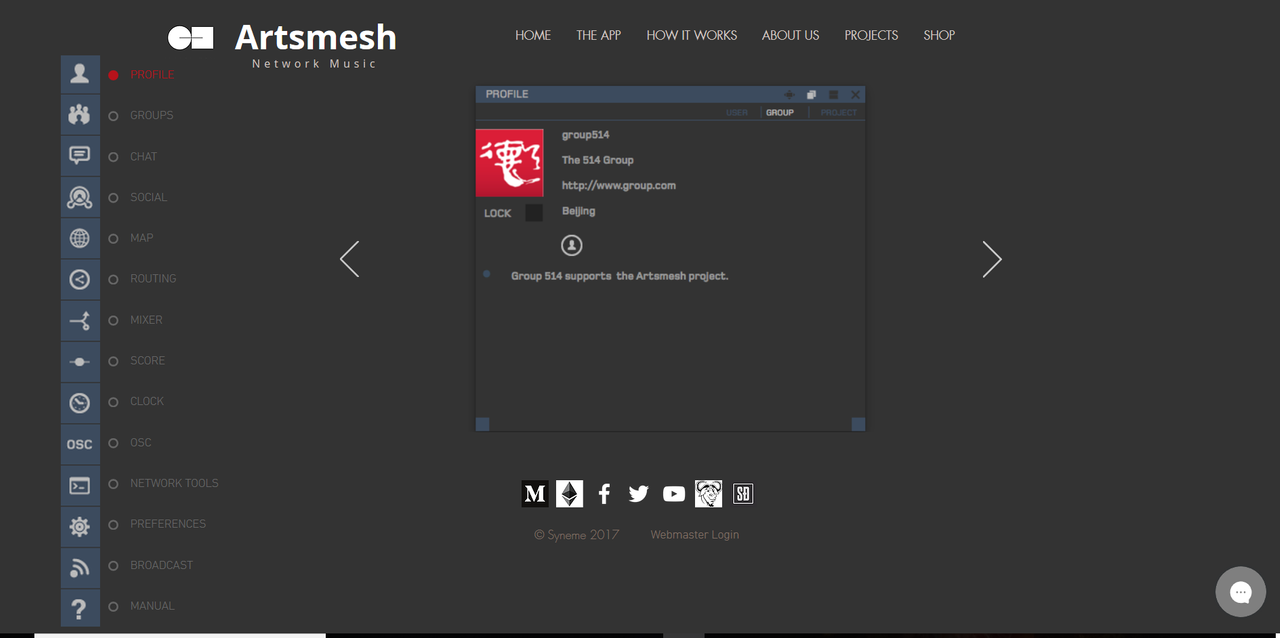The image size is (1280, 638).
Task: Click the Clock icon in sidebar
Action: [x=80, y=402]
